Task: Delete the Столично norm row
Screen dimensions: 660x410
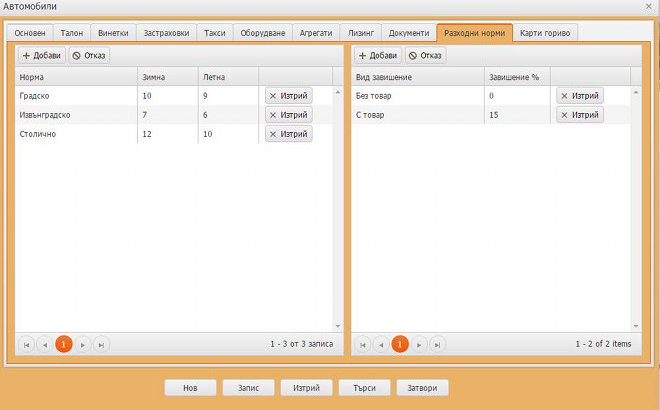Action: coord(288,134)
